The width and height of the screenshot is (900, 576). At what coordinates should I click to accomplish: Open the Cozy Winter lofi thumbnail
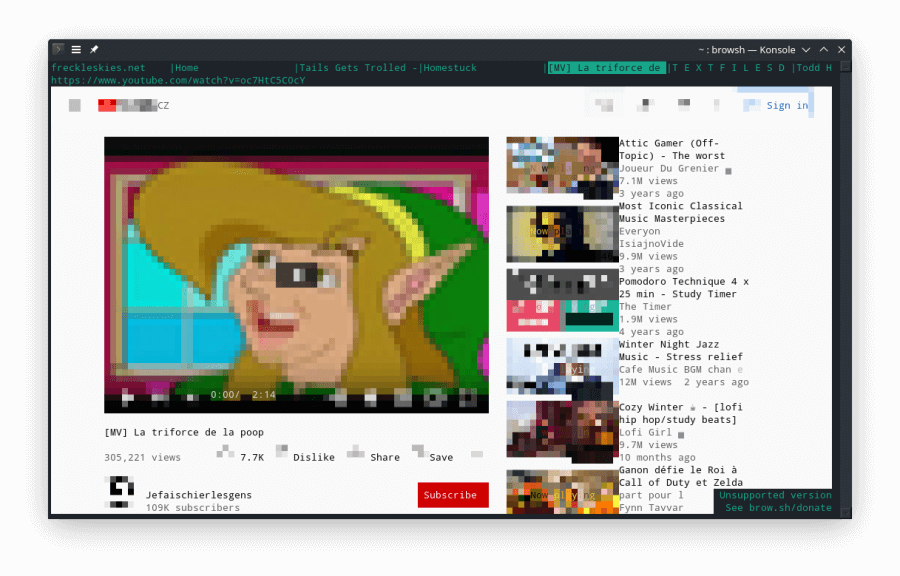click(x=562, y=432)
